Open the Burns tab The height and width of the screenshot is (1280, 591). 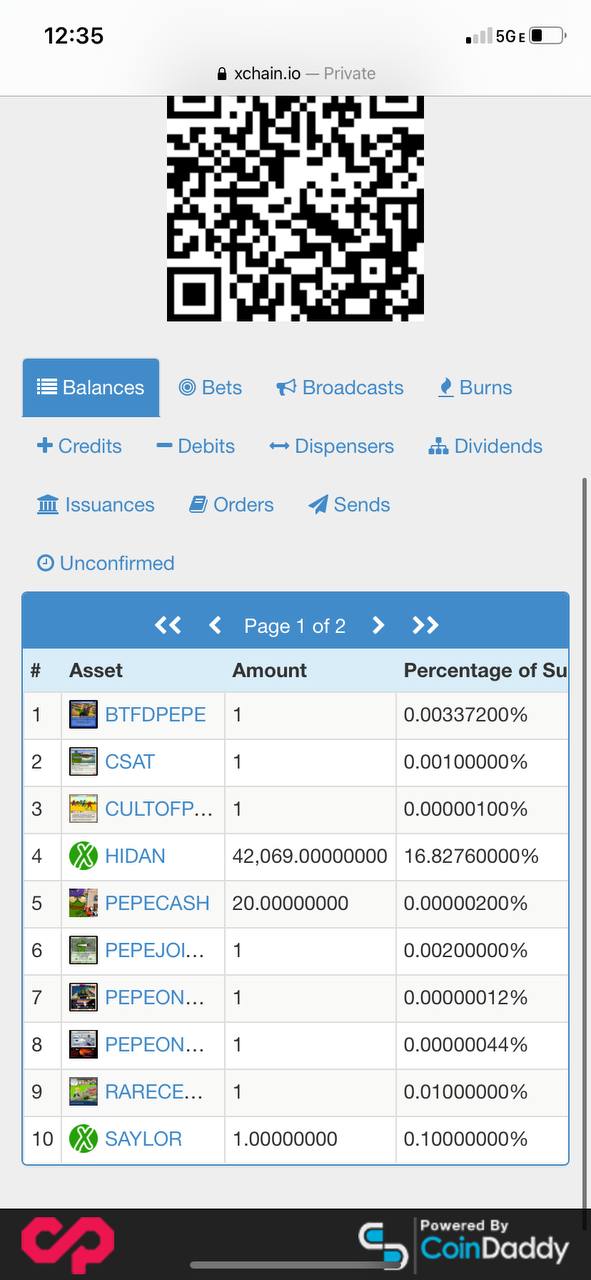tap(475, 387)
